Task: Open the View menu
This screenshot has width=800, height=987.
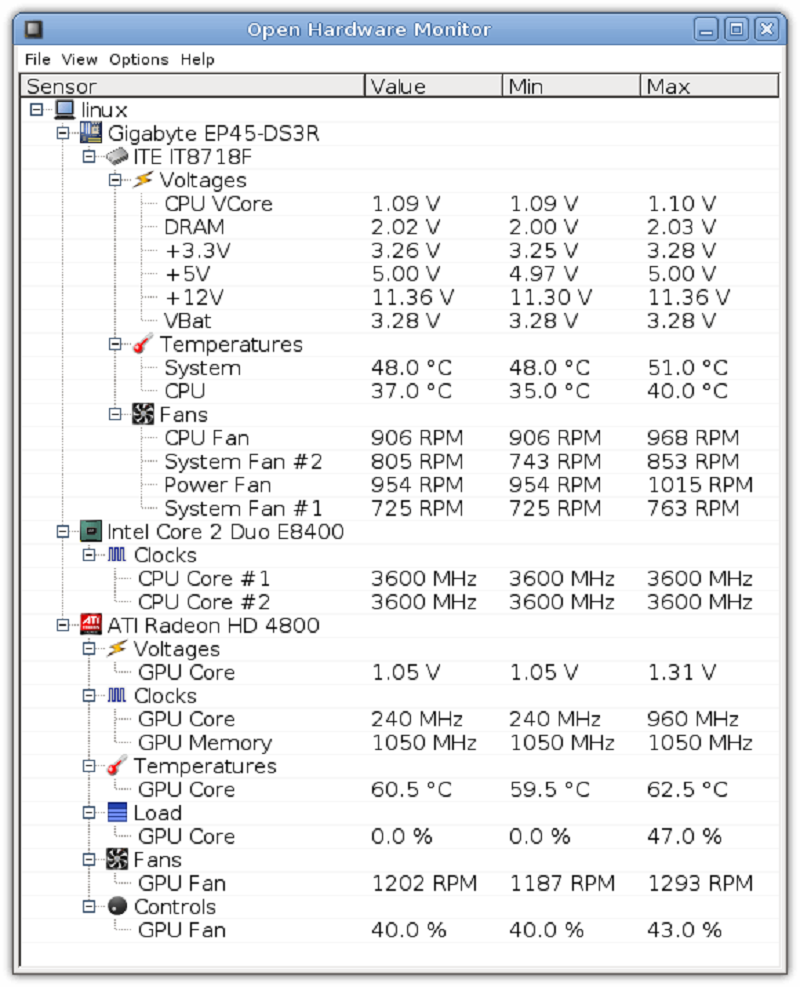Action: [x=79, y=59]
